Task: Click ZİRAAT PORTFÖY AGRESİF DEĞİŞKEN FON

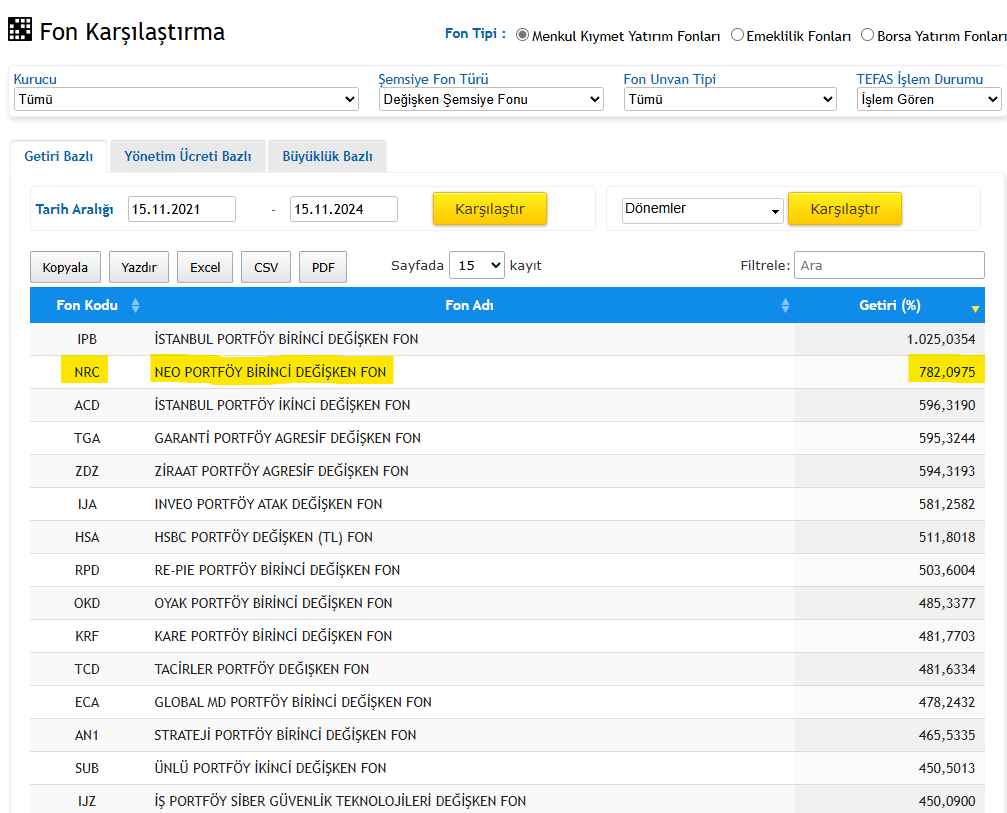Action: click(281, 471)
